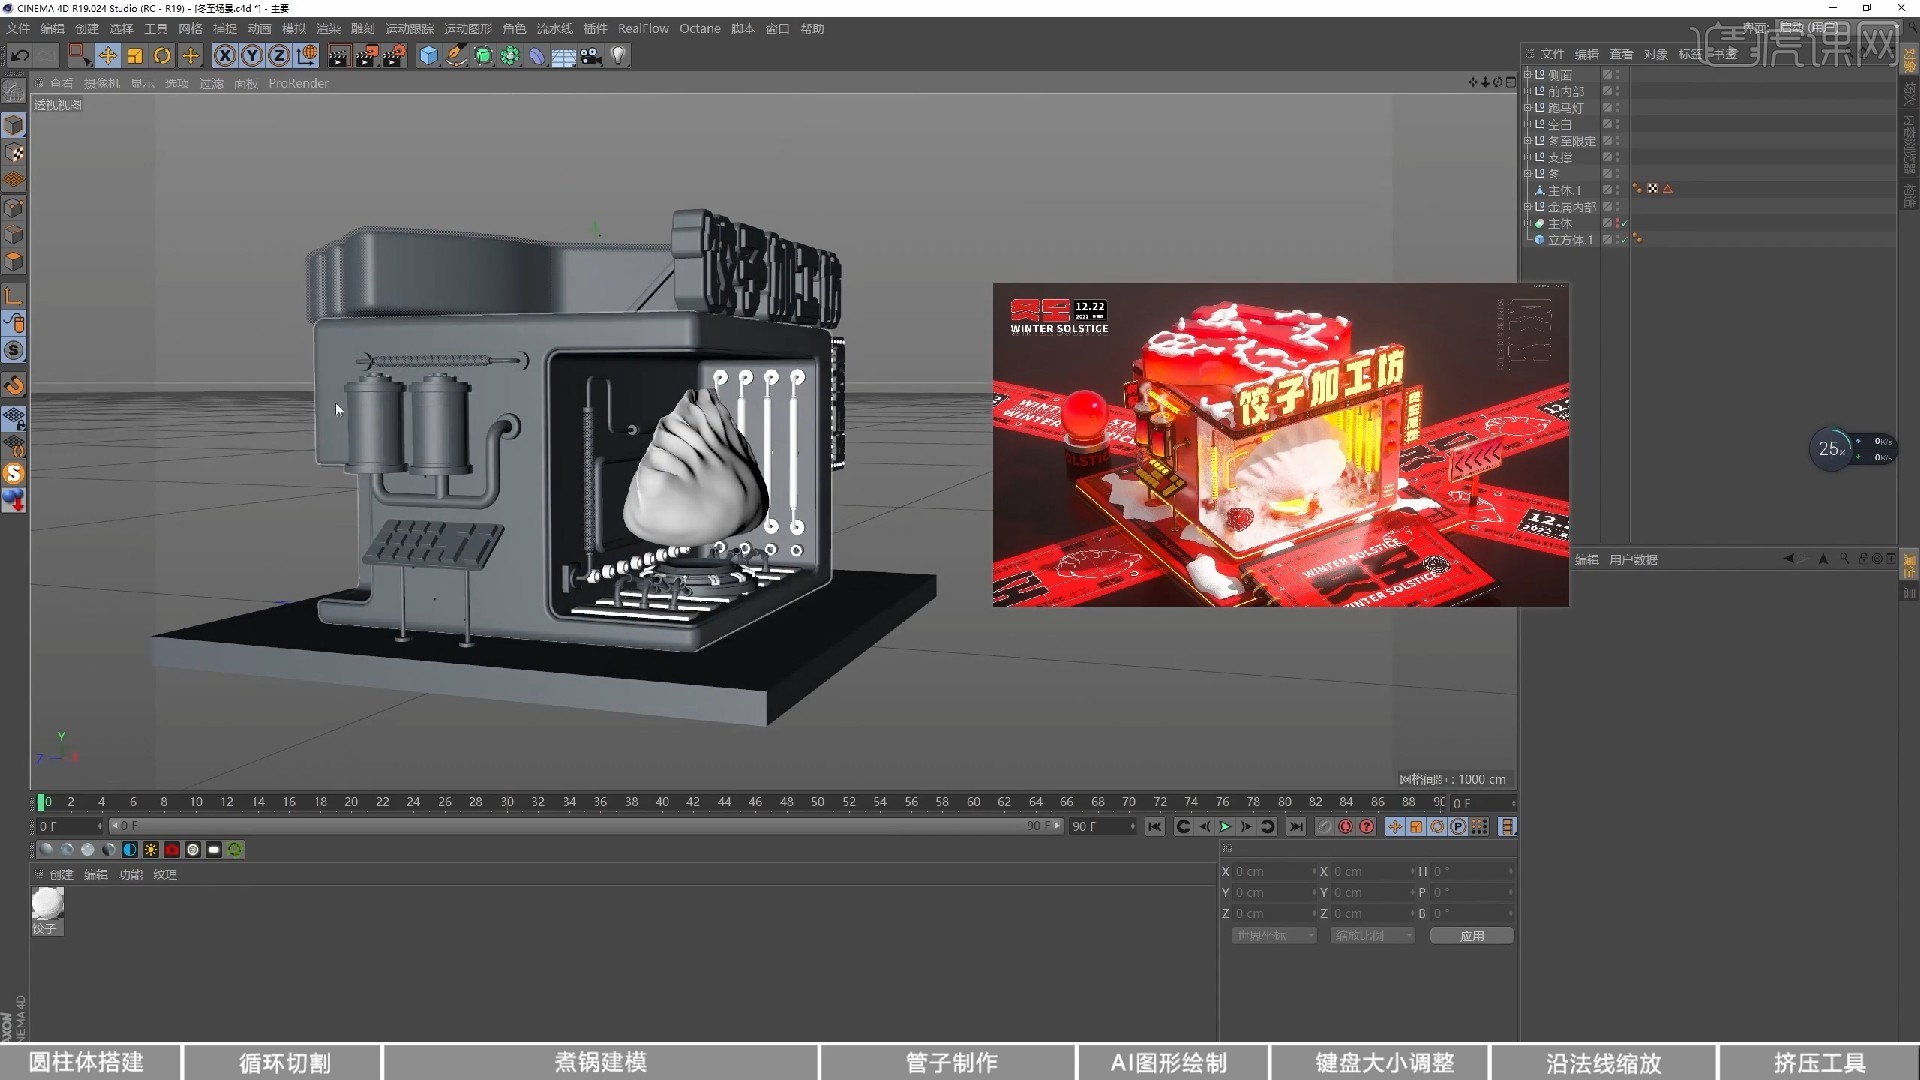This screenshot has width=1920, height=1080.
Task: Click the Floor environment icon
Action: pyautogui.click(x=564, y=56)
